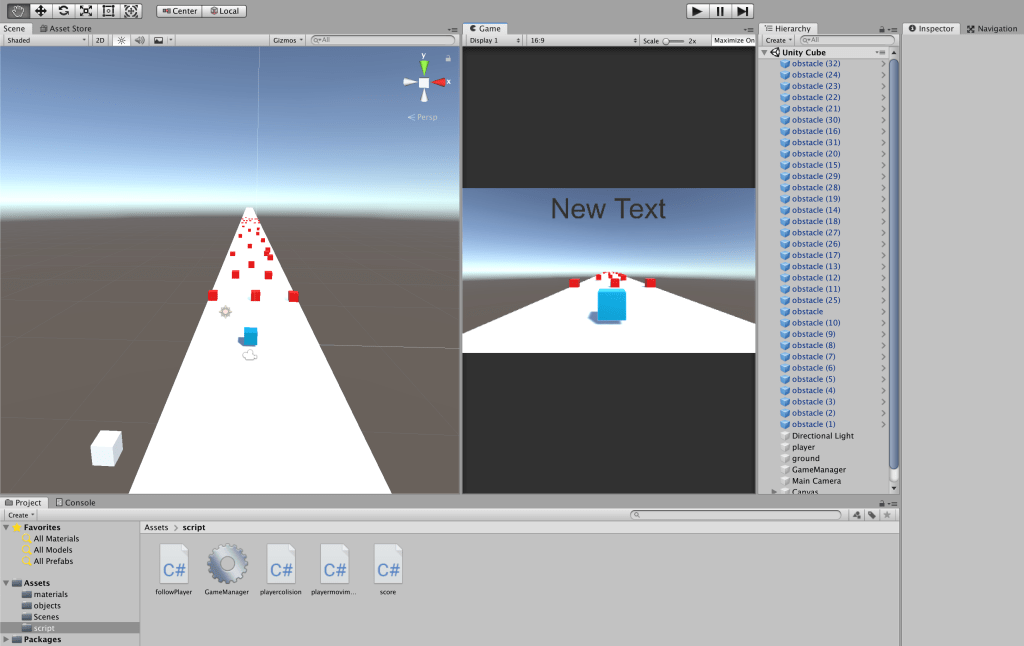This screenshot has width=1024, height=646.
Task: Toggle 2D mode in Scene view
Action: tap(100, 40)
